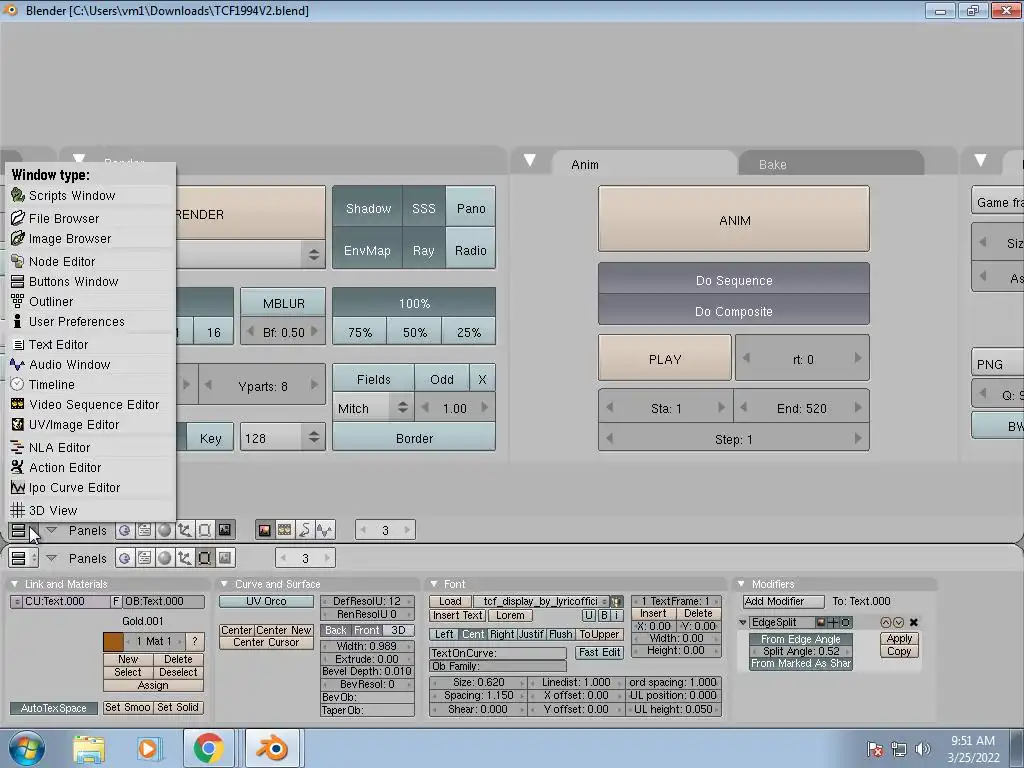Viewport: 1024px width, 768px height.
Task: Select Shading context sphere in upper header
Action: 165,530
